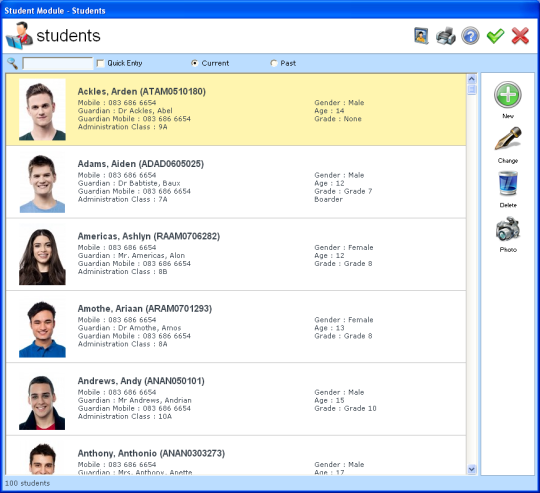Click the text 'Guardian : Dr Babtiste, Baux'

[129, 183]
